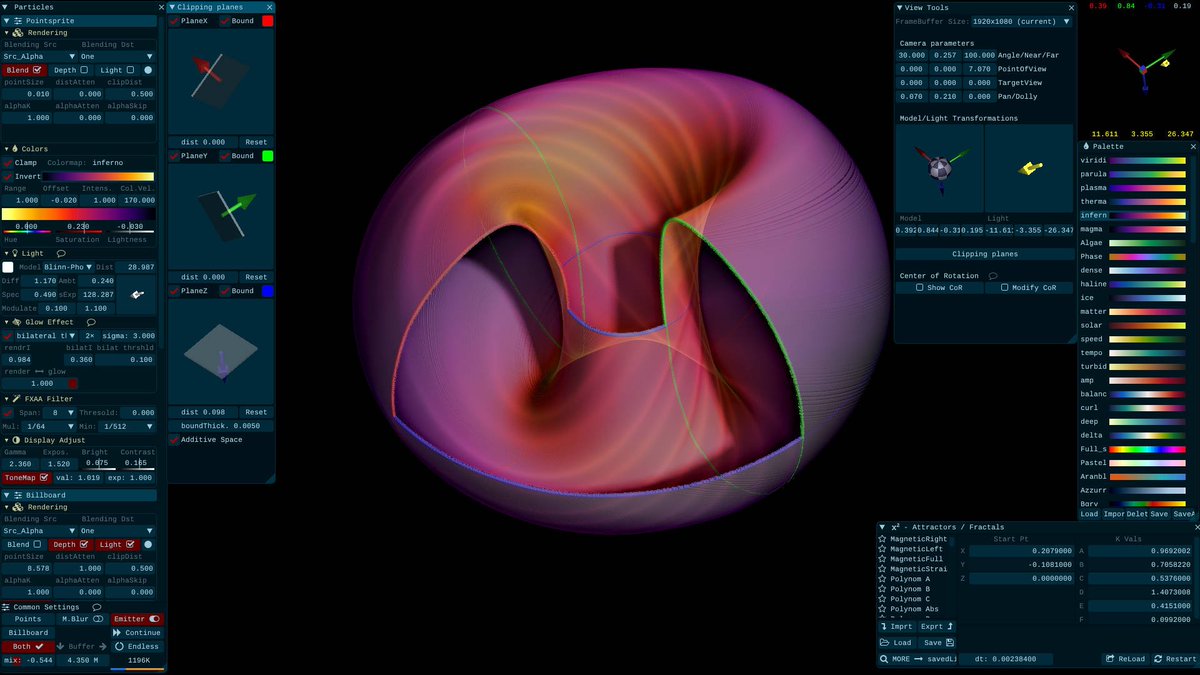Open the FXAA Span dropdown
1200x675 pixels.
[60, 413]
